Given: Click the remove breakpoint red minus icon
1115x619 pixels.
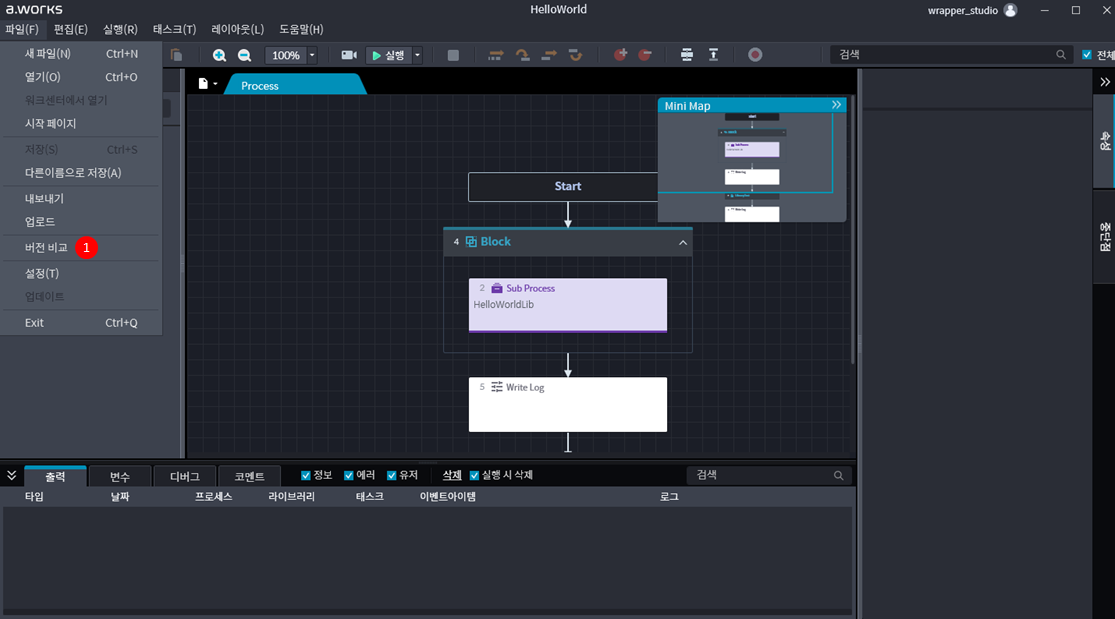Looking at the screenshot, I should click(x=645, y=55).
